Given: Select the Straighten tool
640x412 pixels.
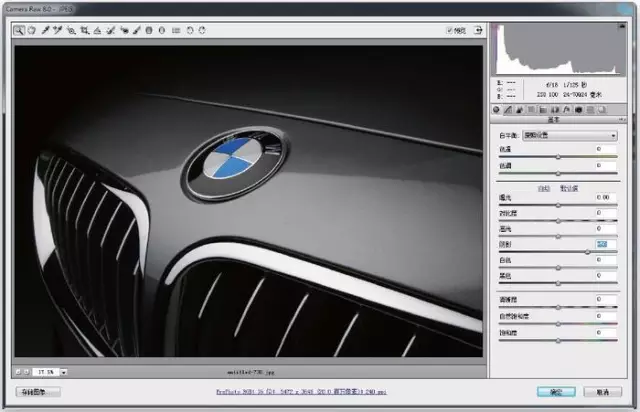Looking at the screenshot, I should point(97,30).
